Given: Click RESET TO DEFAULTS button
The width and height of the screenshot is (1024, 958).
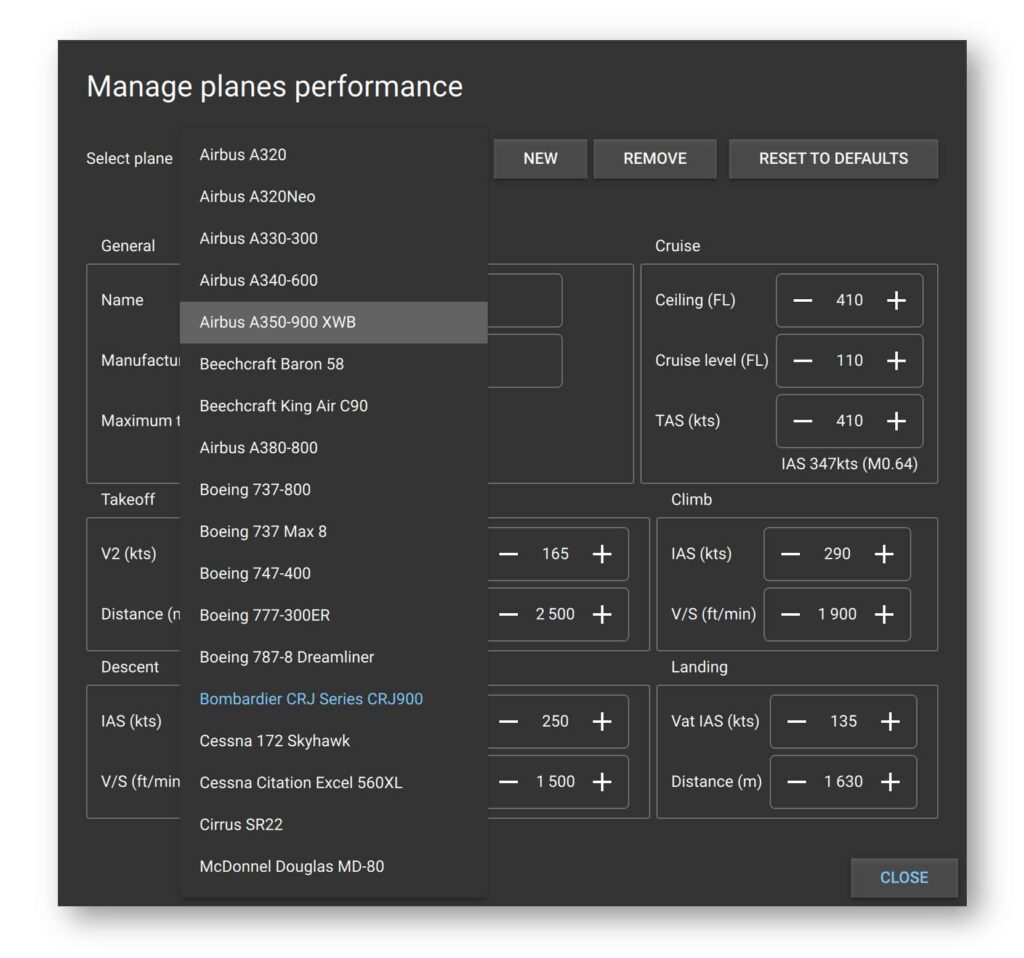Looking at the screenshot, I should click(x=833, y=159).
